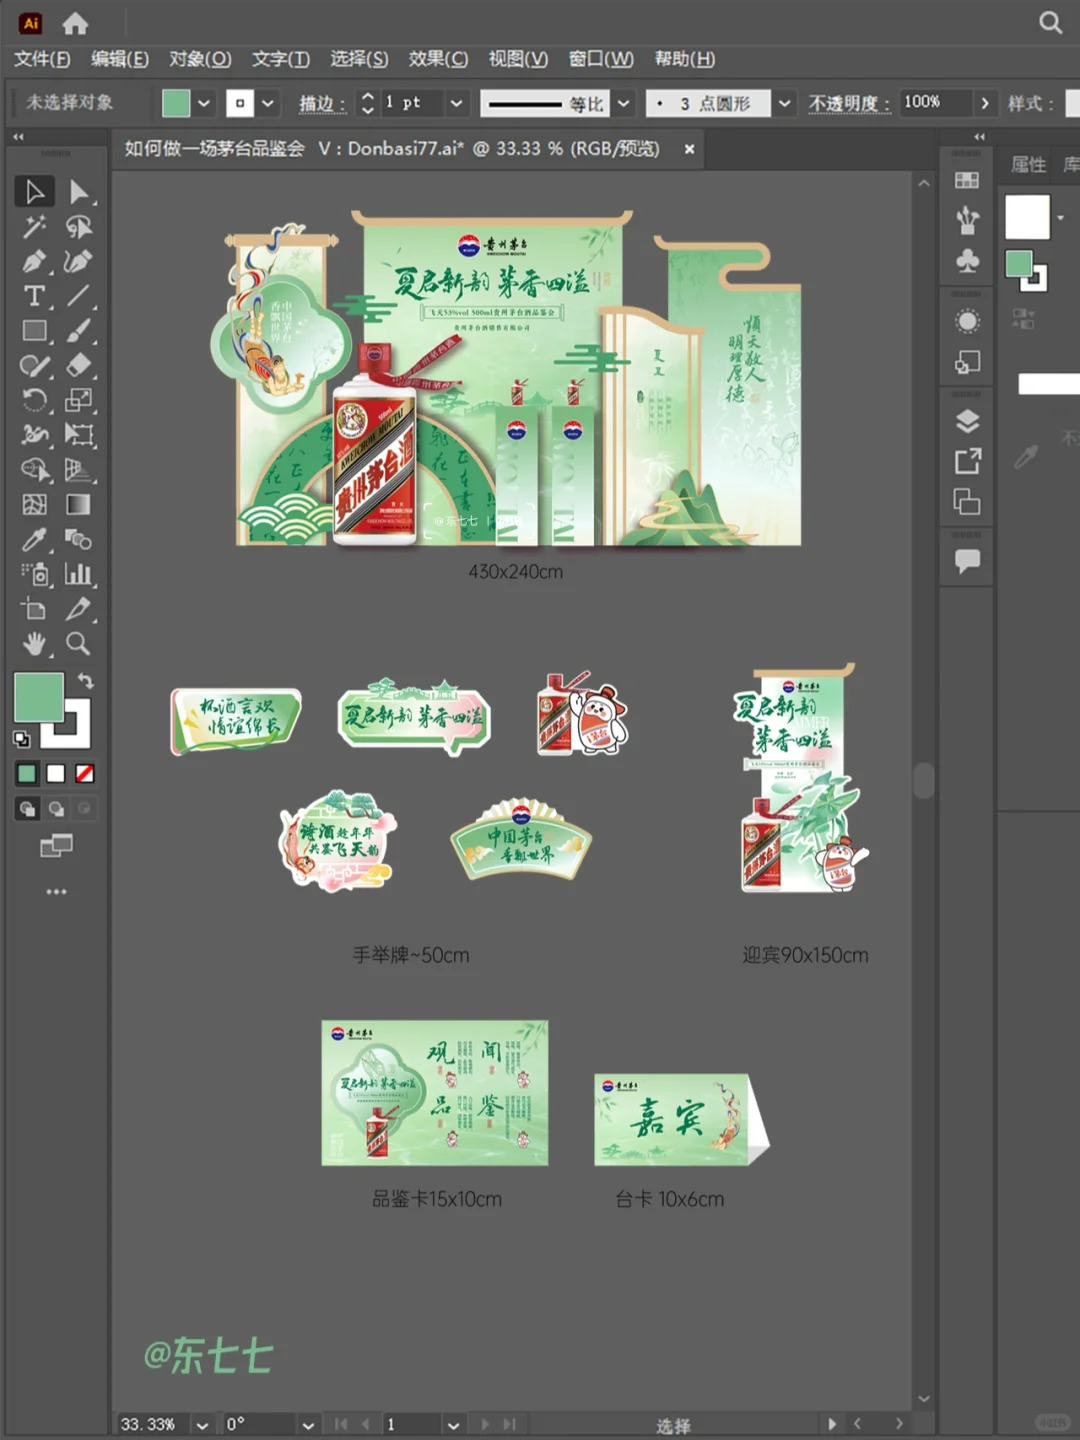Click the large white swatch in panel
The image size is (1080, 1440).
coord(1027,217)
